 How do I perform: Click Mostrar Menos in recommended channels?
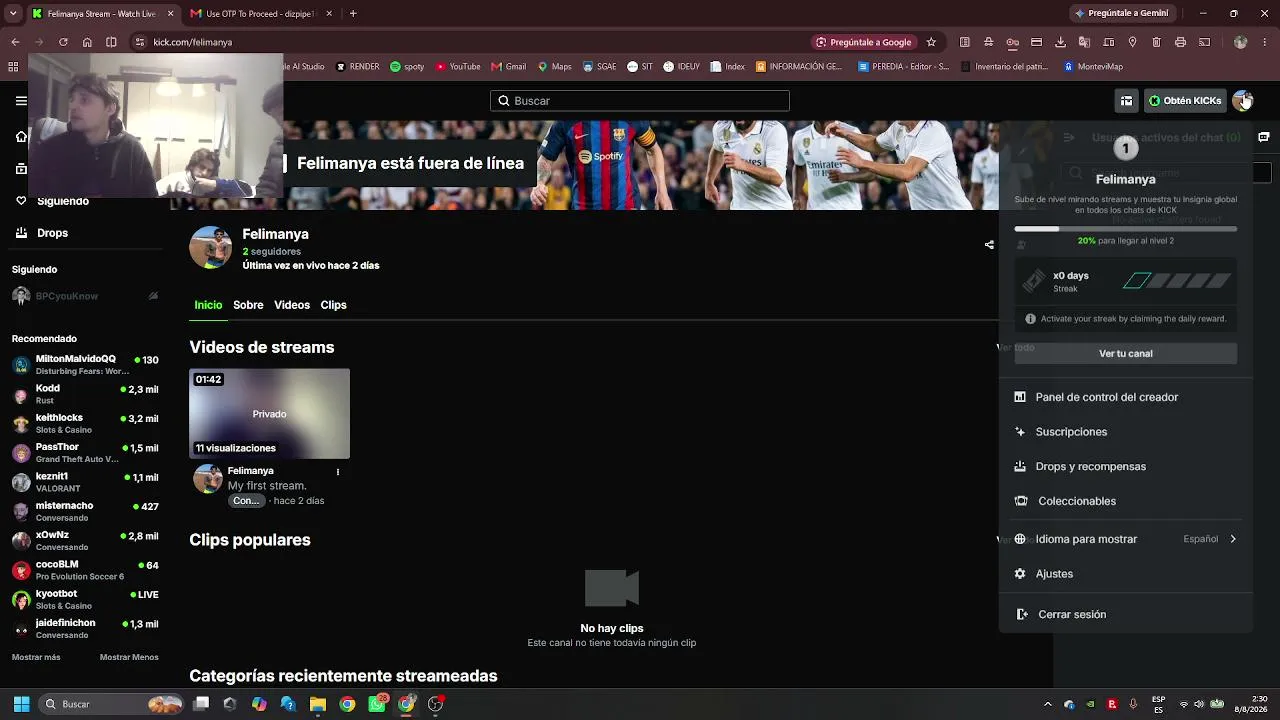point(129,657)
